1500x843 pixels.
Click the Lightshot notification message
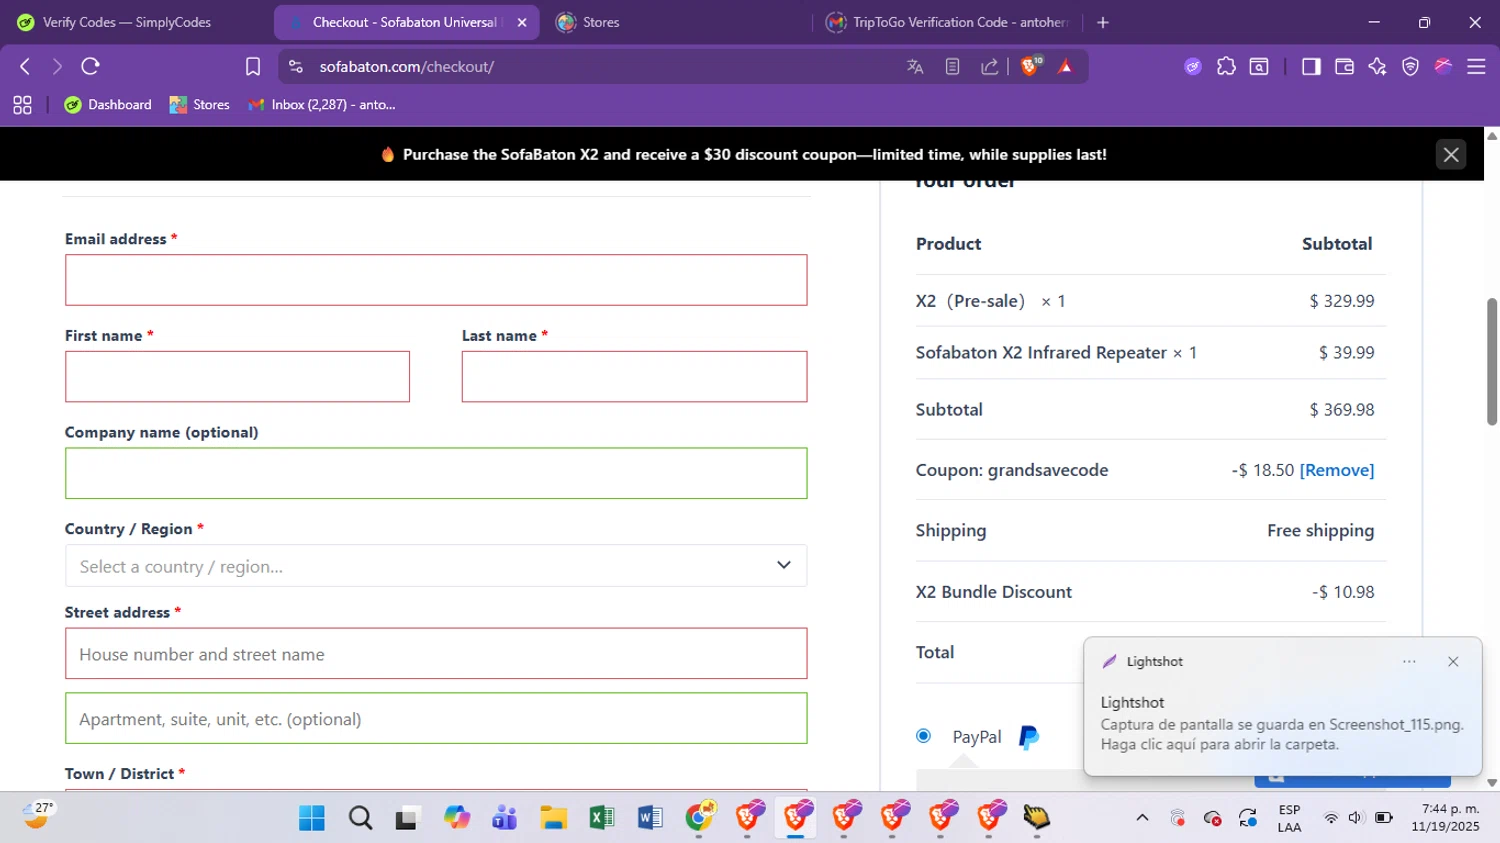(x=1281, y=734)
